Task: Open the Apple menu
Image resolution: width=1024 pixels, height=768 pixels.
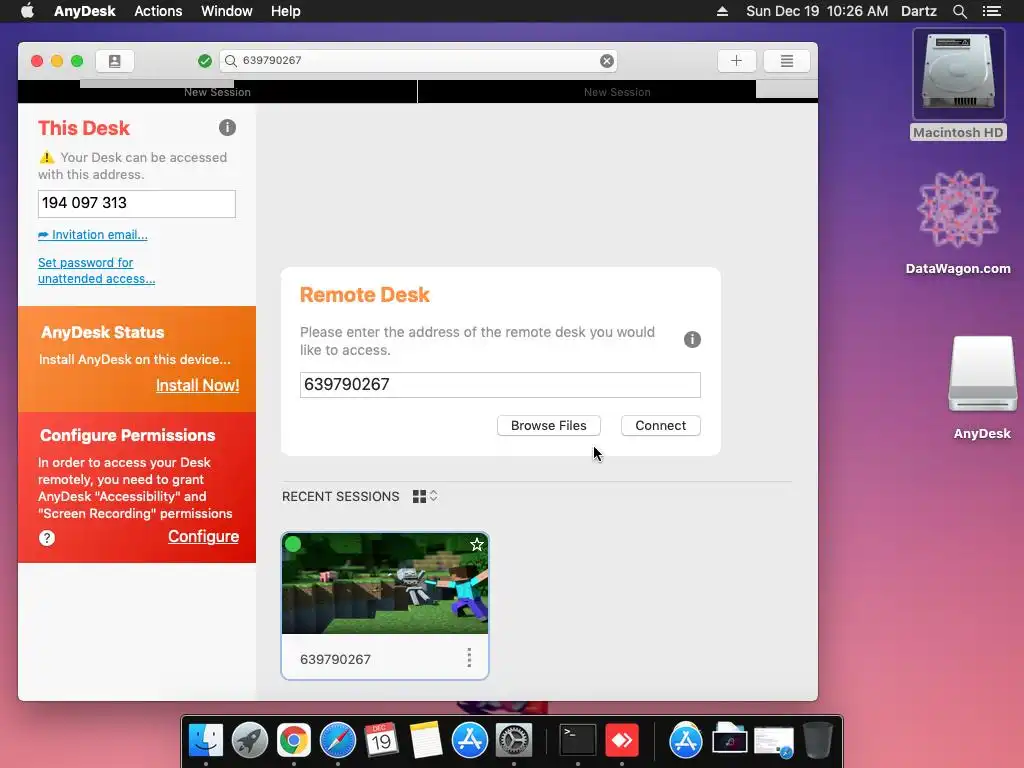Action: pyautogui.click(x=27, y=10)
